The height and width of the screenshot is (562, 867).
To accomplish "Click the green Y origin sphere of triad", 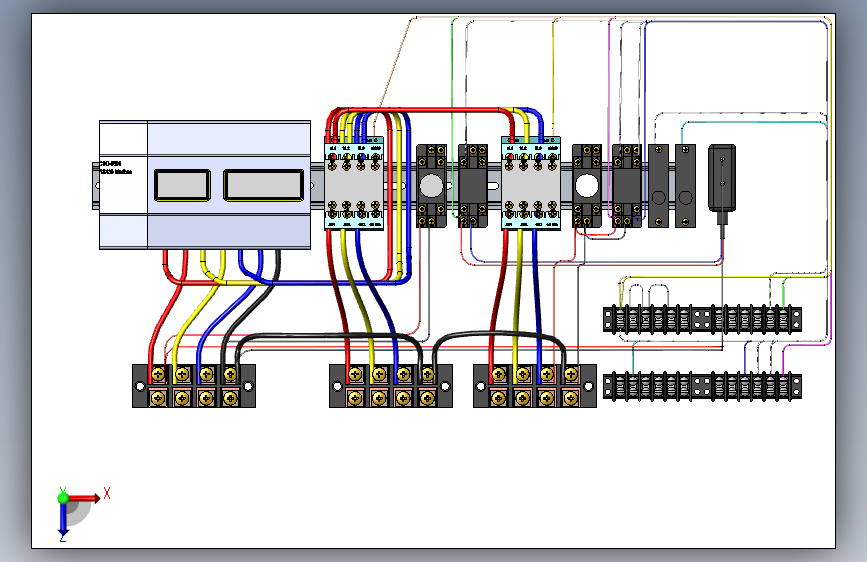I will [64, 498].
